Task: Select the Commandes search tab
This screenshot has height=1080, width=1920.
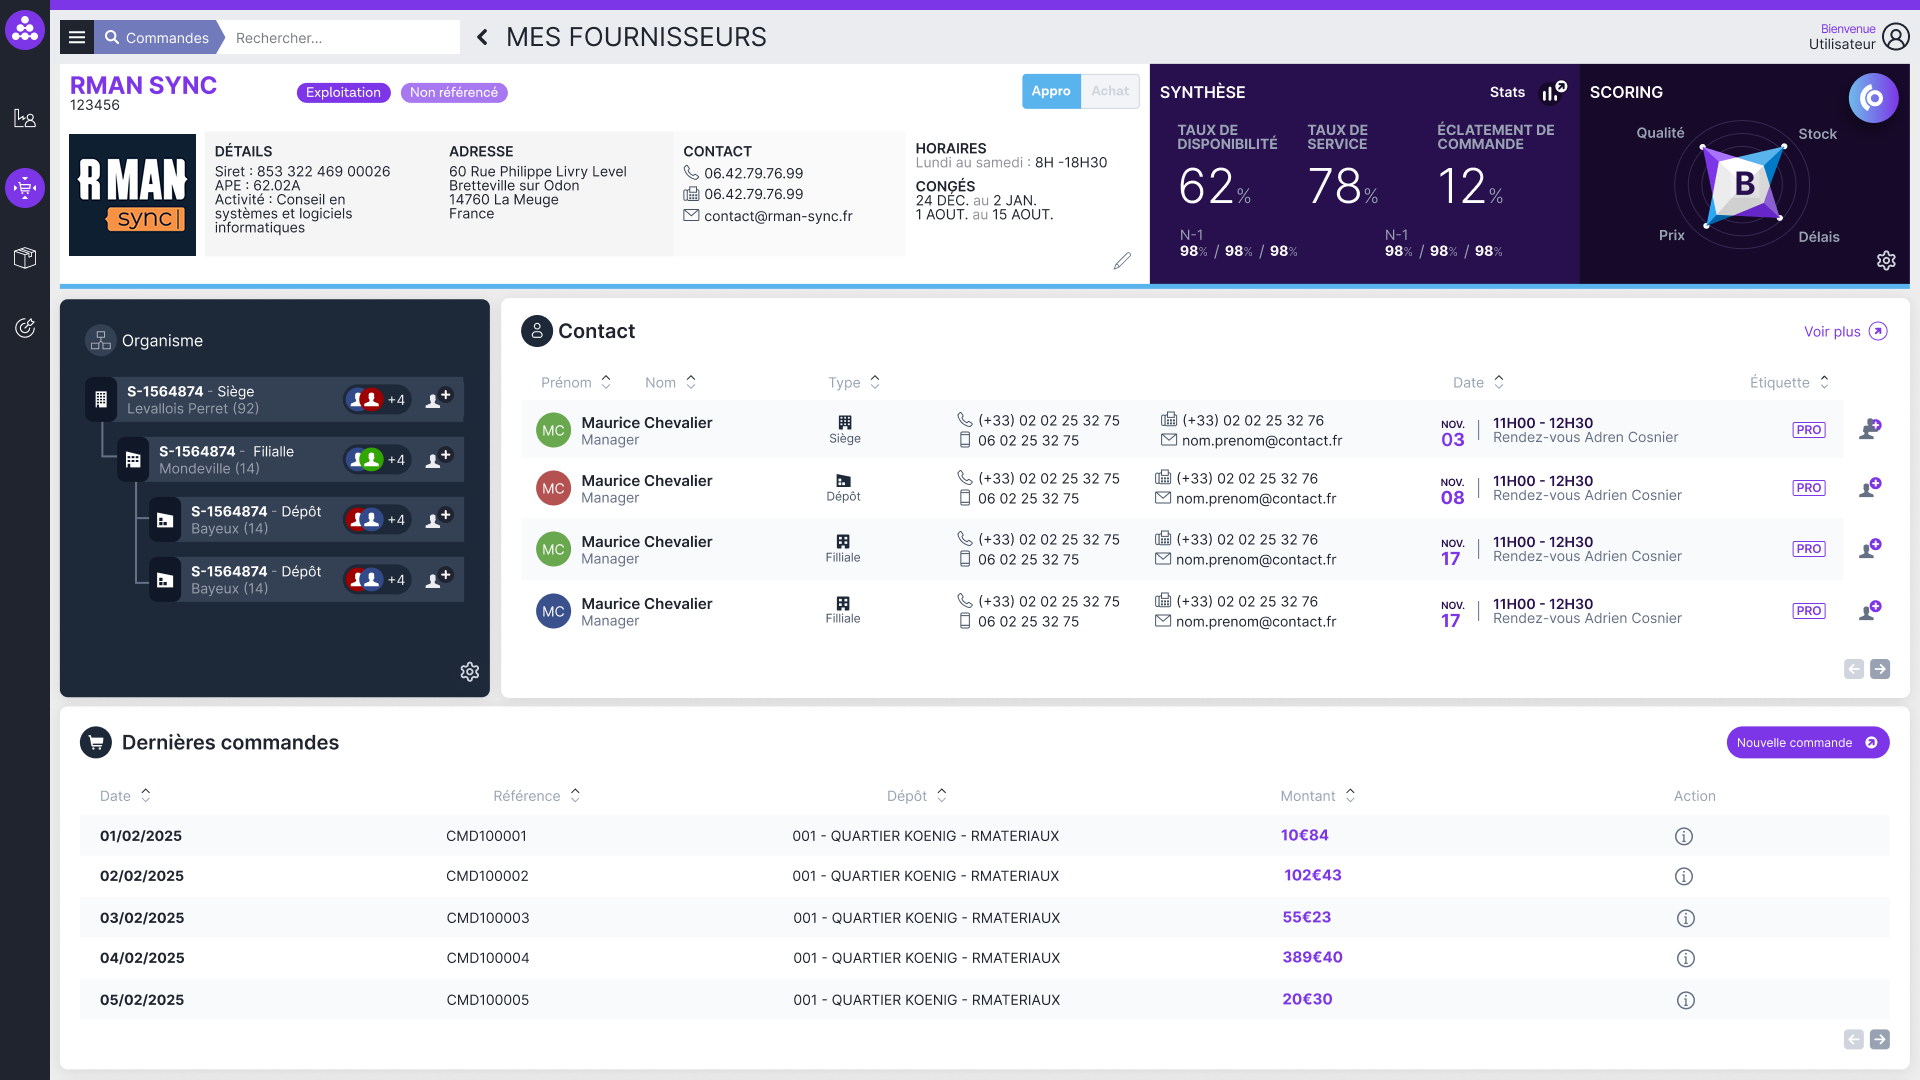Action: click(157, 38)
